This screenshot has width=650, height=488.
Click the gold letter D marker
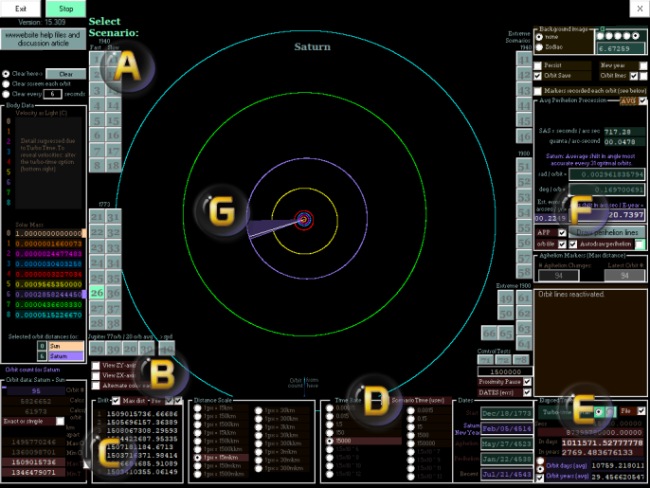(374, 401)
